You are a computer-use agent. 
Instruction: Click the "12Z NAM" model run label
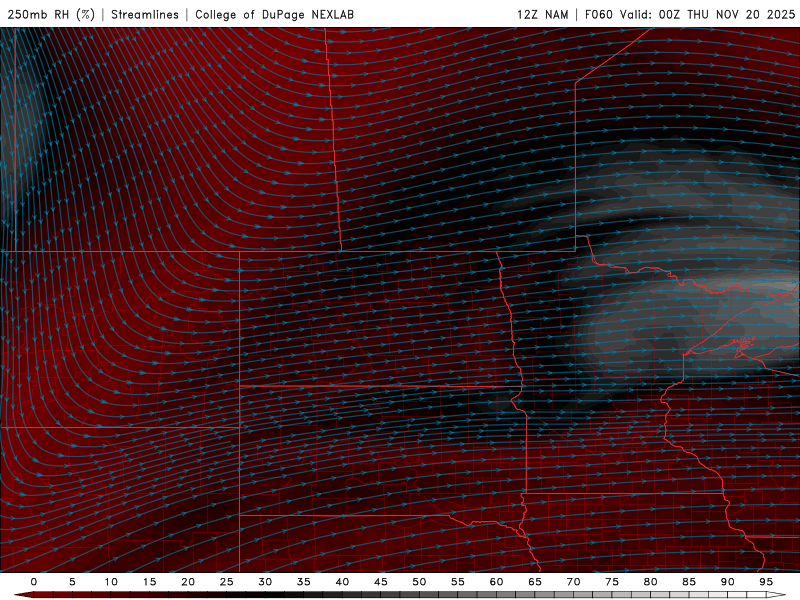point(542,14)
